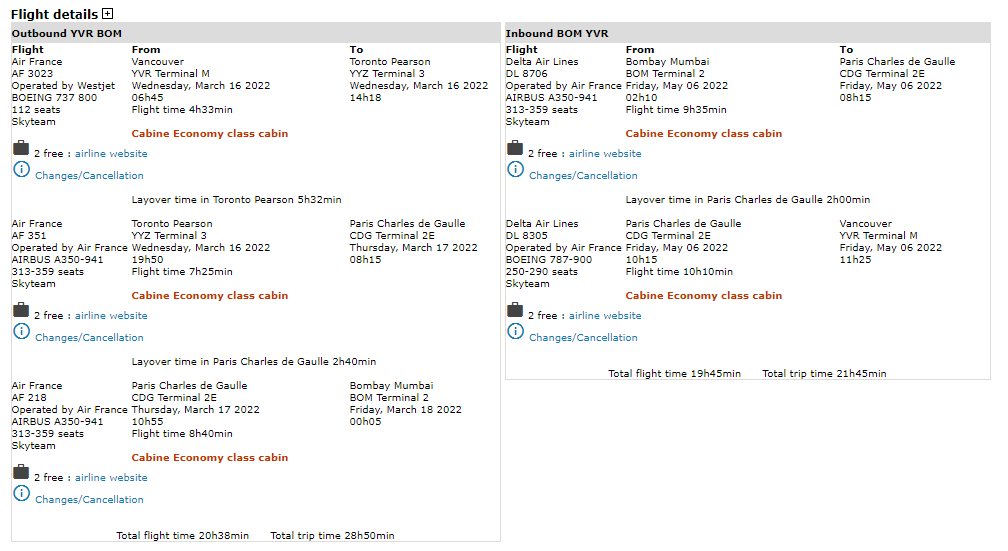The width and height of the screenshot is (1008, 551).
Task: Open airline website link for AF 3023
Action: 111,154
